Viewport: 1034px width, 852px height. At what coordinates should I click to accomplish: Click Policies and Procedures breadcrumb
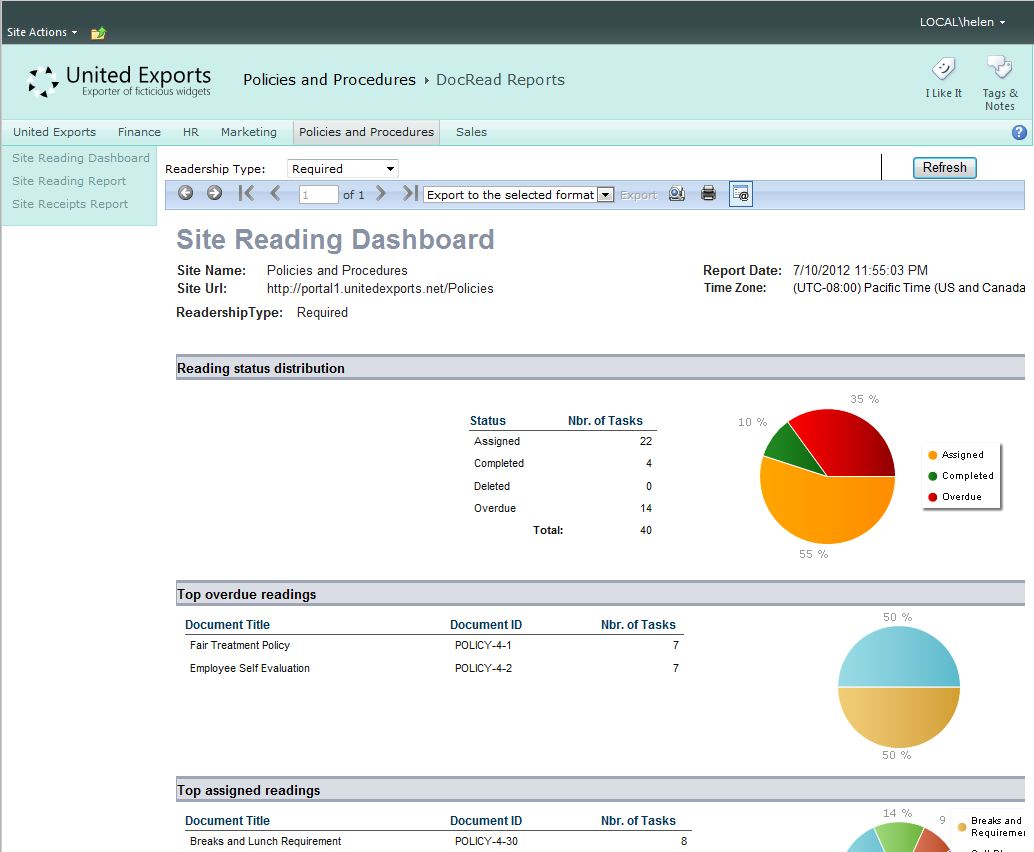coord(329,80)
